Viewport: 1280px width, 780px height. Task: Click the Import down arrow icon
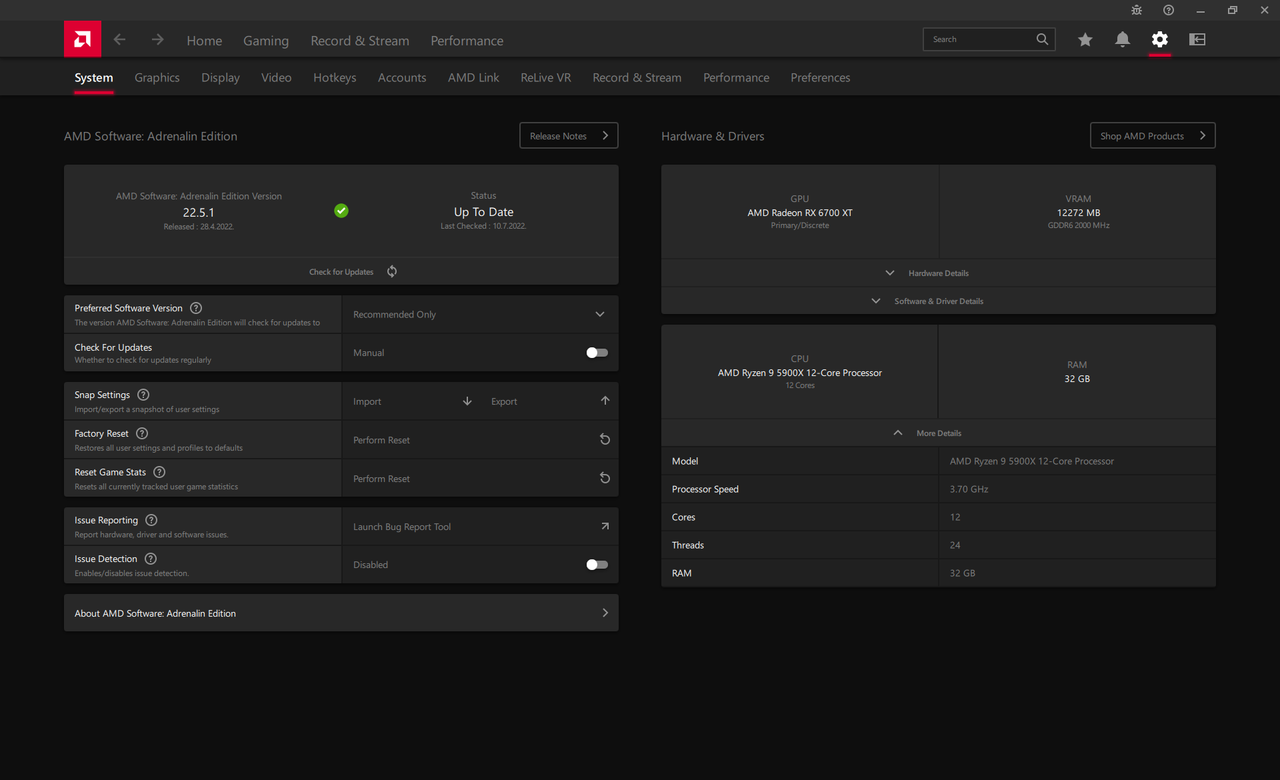coord(467,401)
